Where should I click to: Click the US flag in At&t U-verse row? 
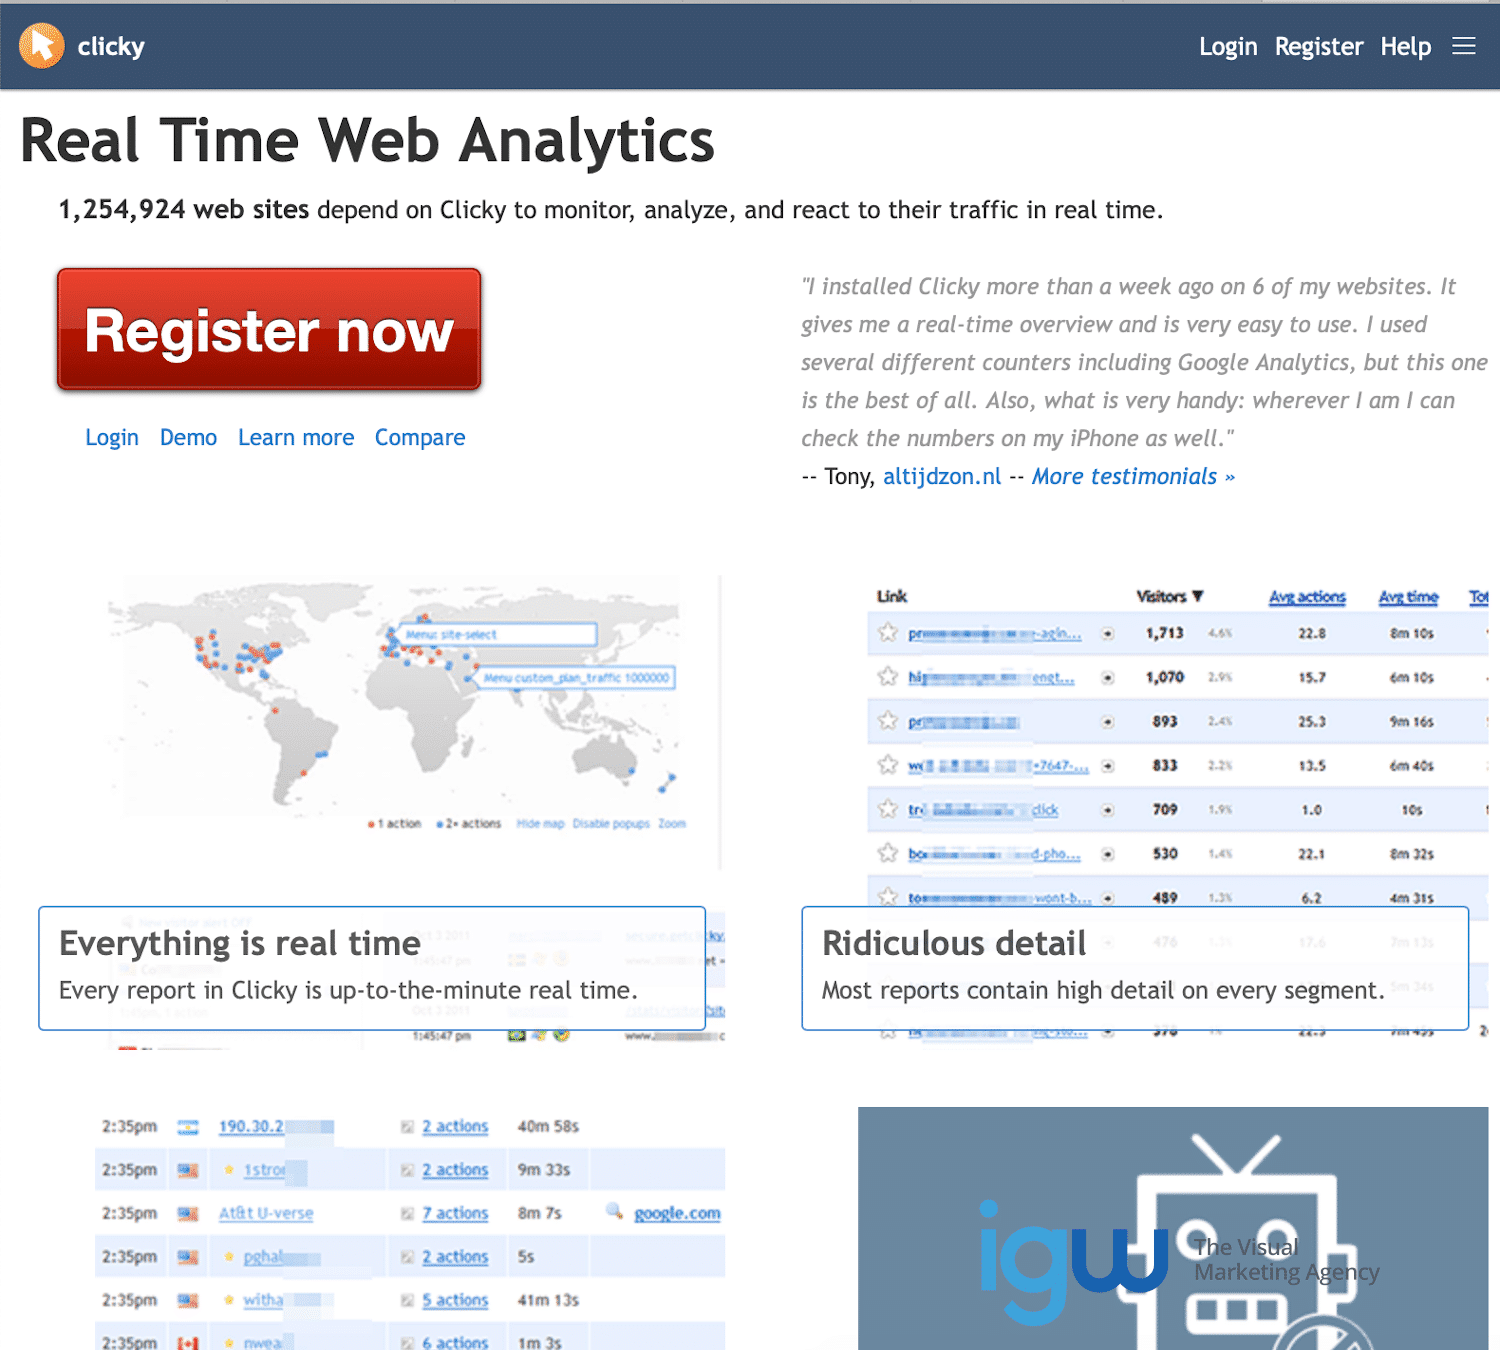(188, 1214)
